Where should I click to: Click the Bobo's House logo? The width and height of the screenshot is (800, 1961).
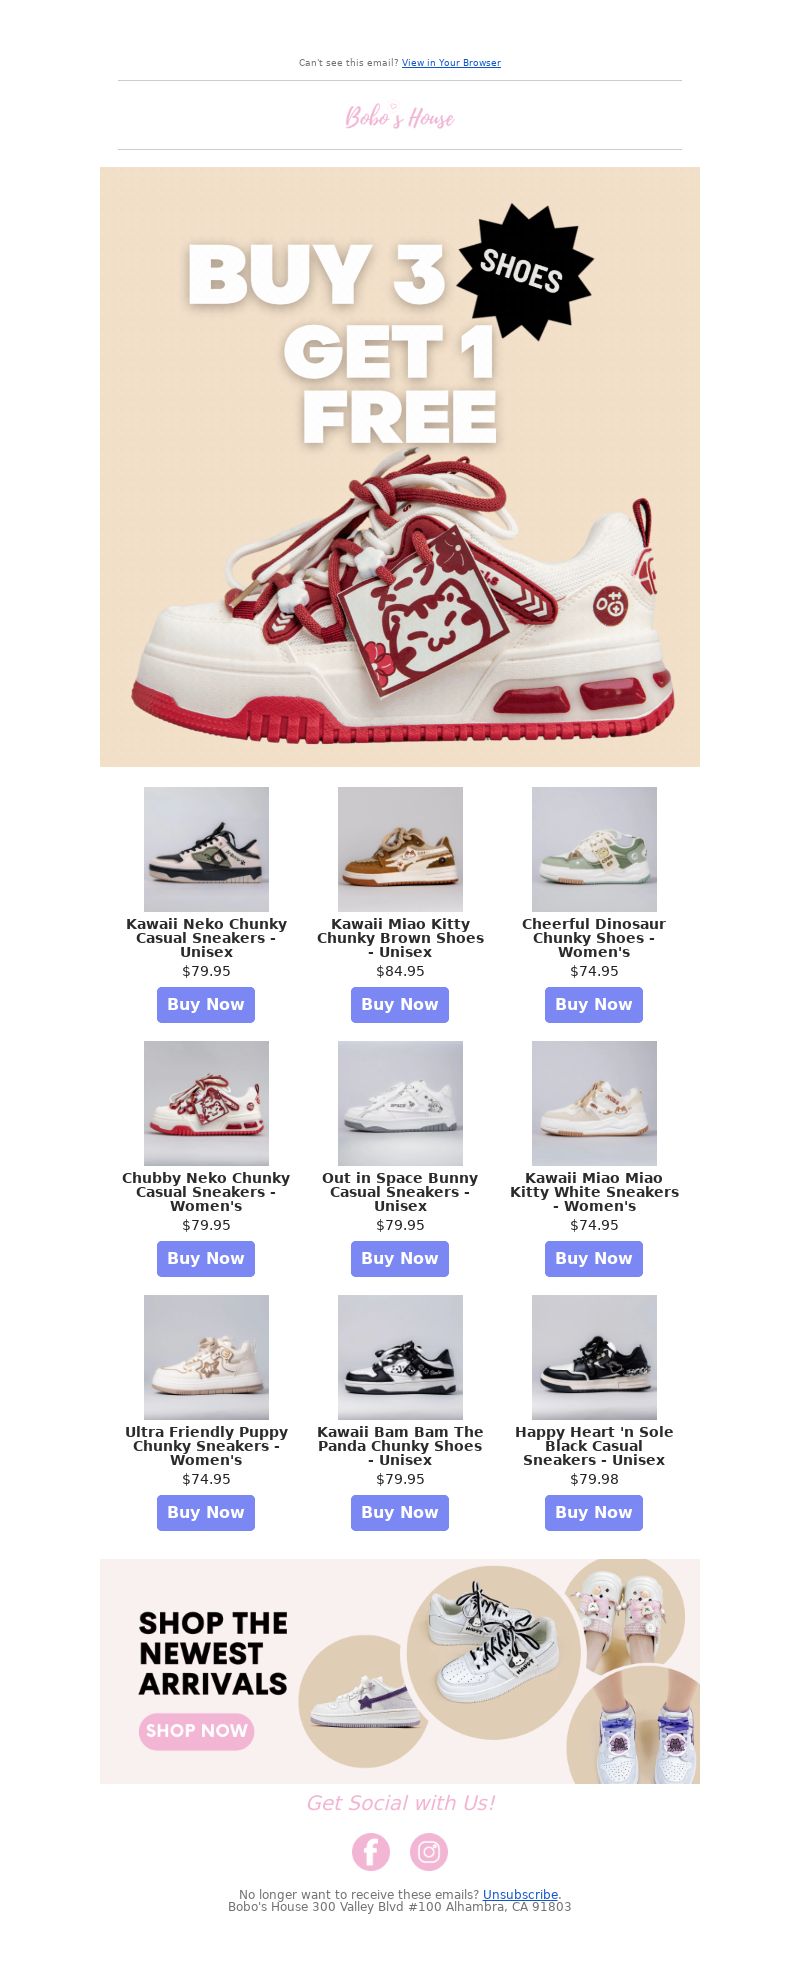coord(400,116)
